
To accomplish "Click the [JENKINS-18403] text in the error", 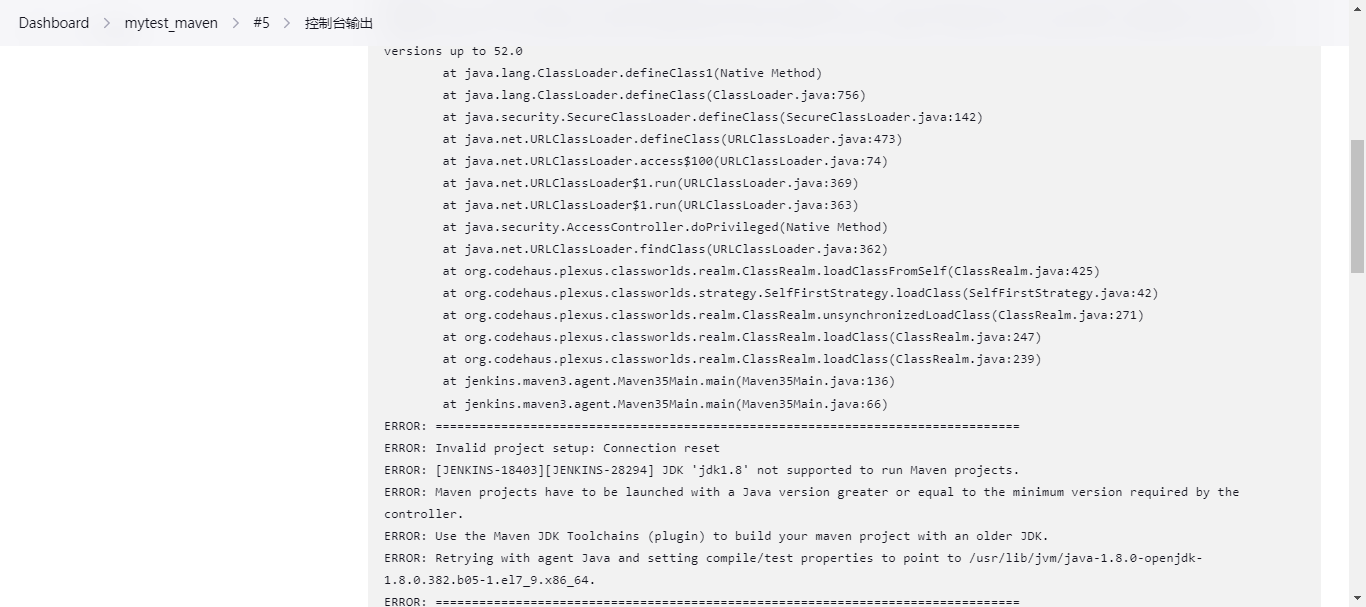I will coord(488,470).
